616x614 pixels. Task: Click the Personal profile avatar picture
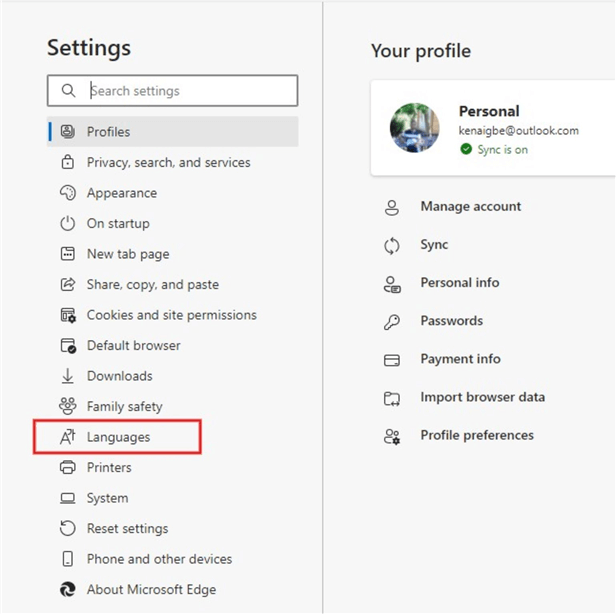click(x=415, y=130)
